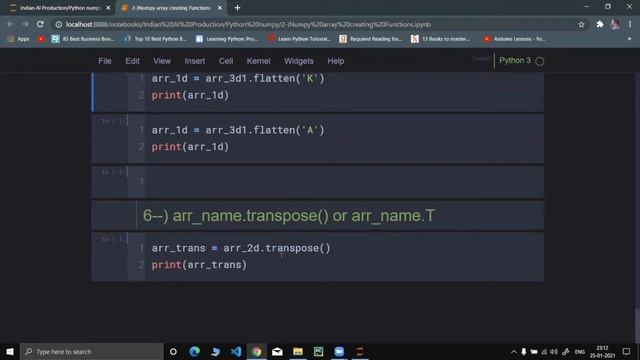Click print(arr_1d) in the flatten('K') cell

tap(190, 95)
